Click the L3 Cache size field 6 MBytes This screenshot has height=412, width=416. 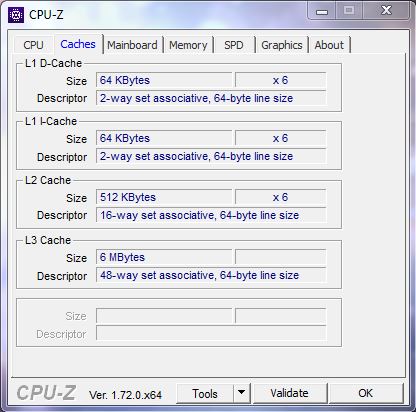pos(164,257)
